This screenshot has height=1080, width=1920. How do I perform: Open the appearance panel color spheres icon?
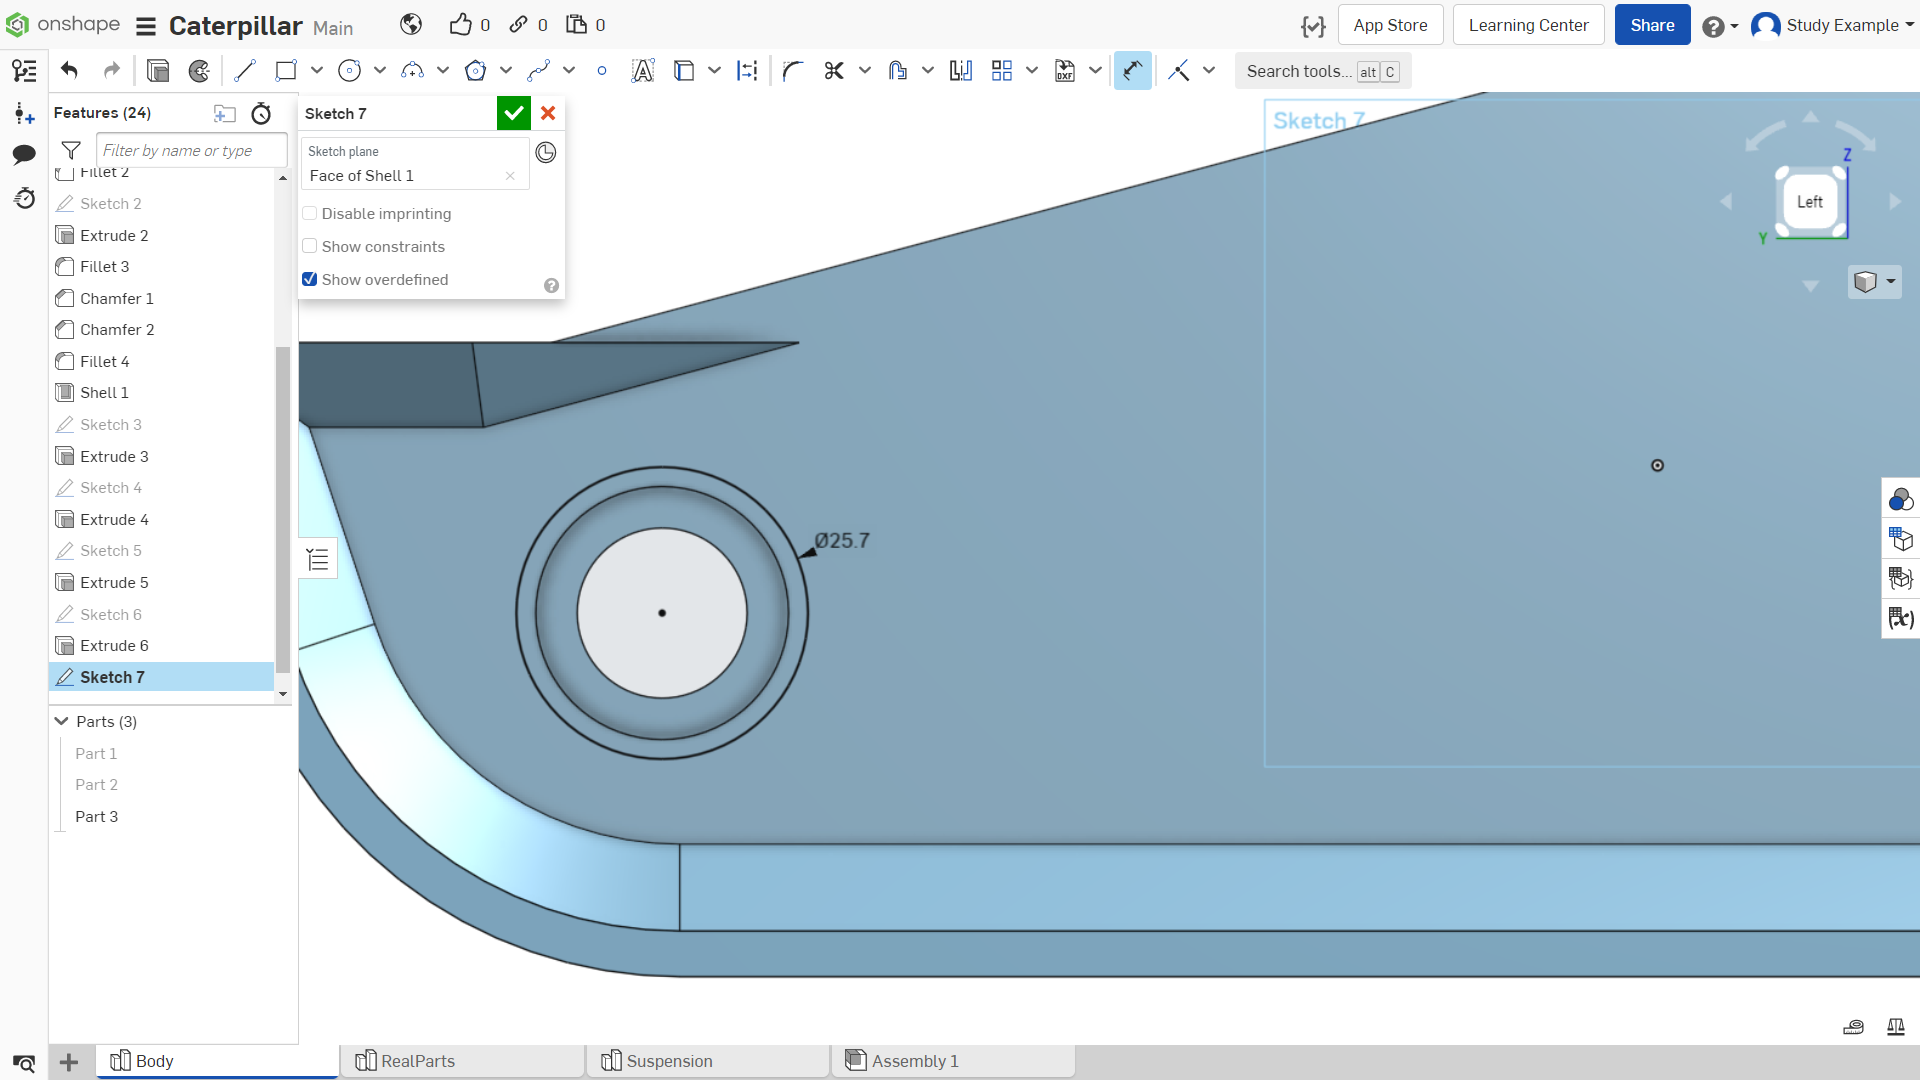1901,499
